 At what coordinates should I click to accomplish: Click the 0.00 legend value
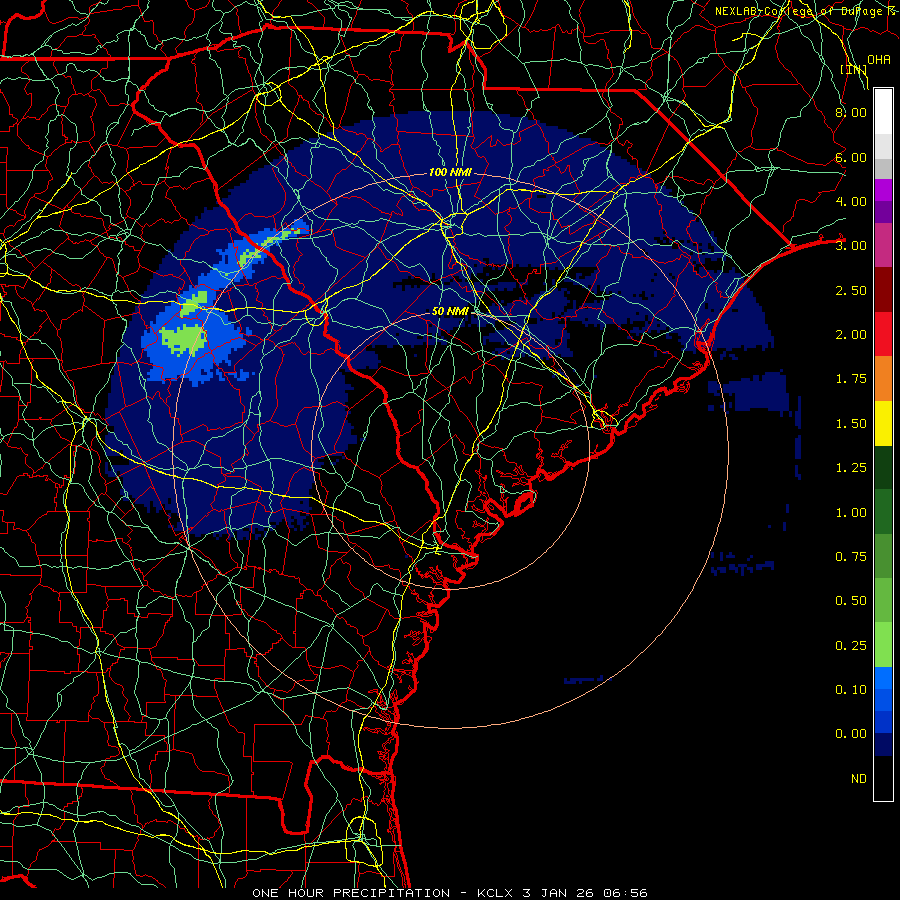851,734
